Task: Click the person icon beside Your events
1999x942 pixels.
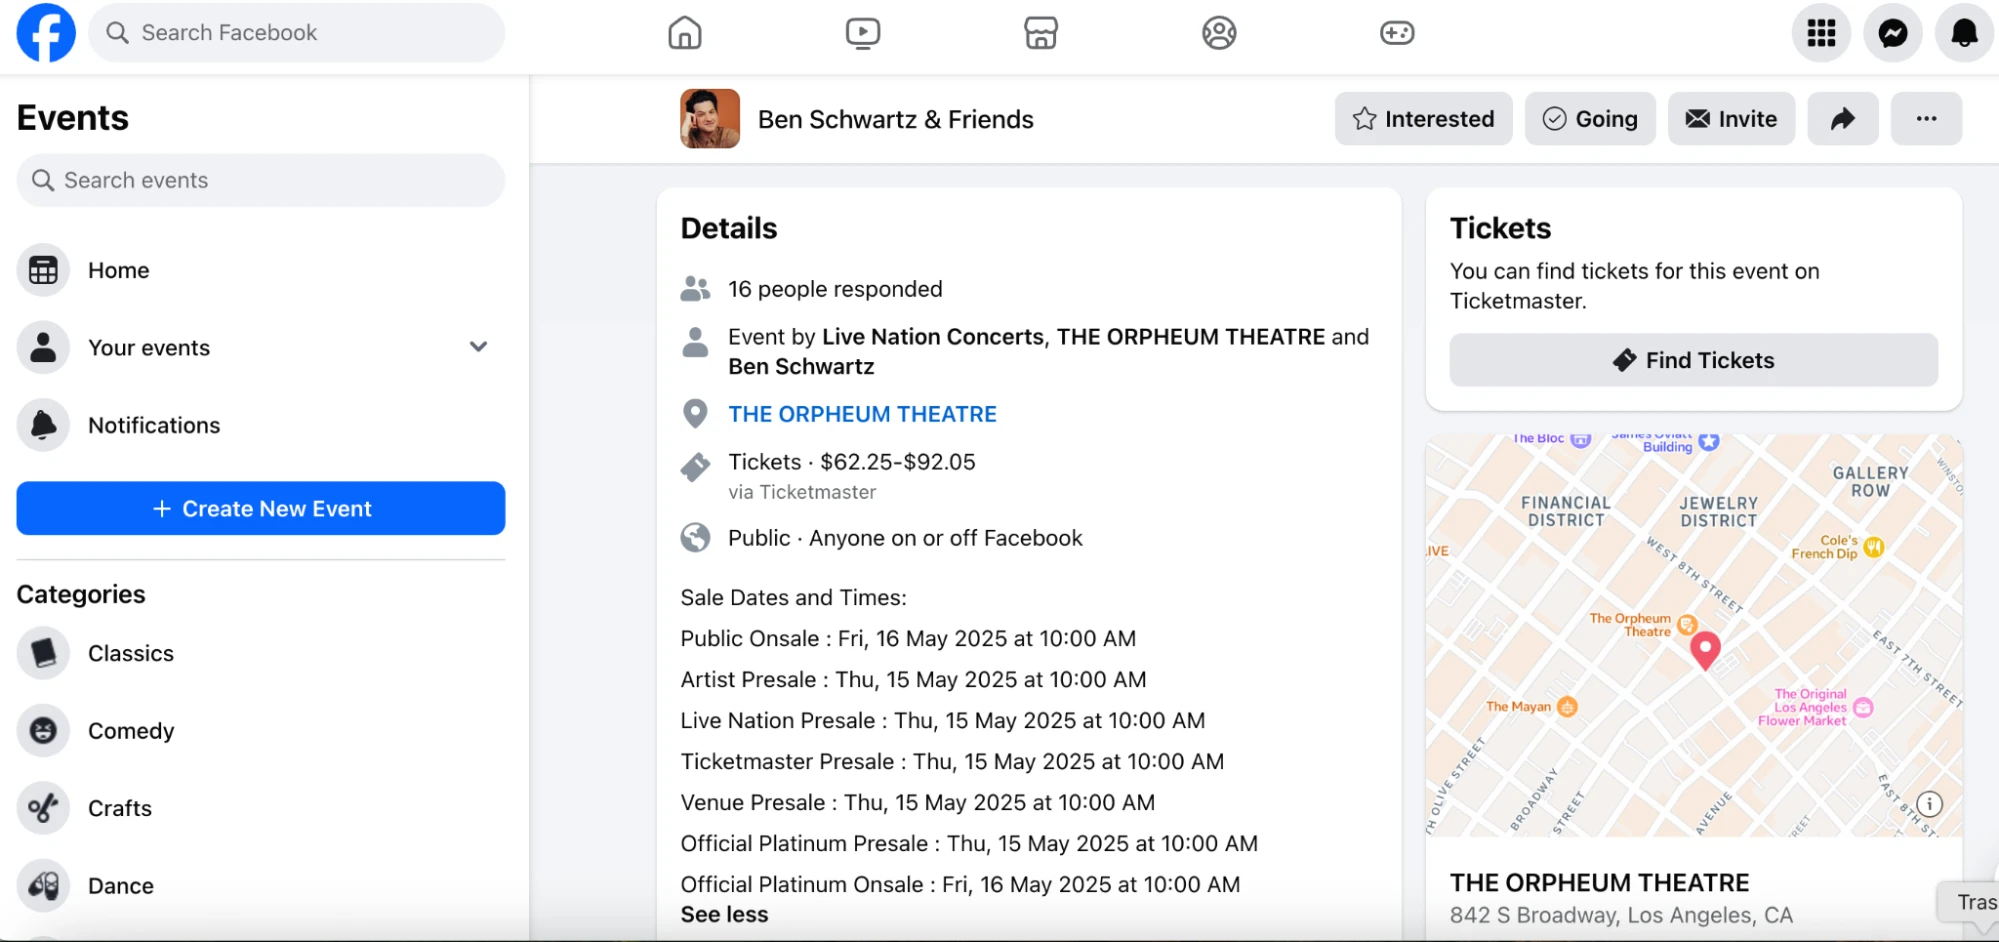Action: (x=43, y=347)
